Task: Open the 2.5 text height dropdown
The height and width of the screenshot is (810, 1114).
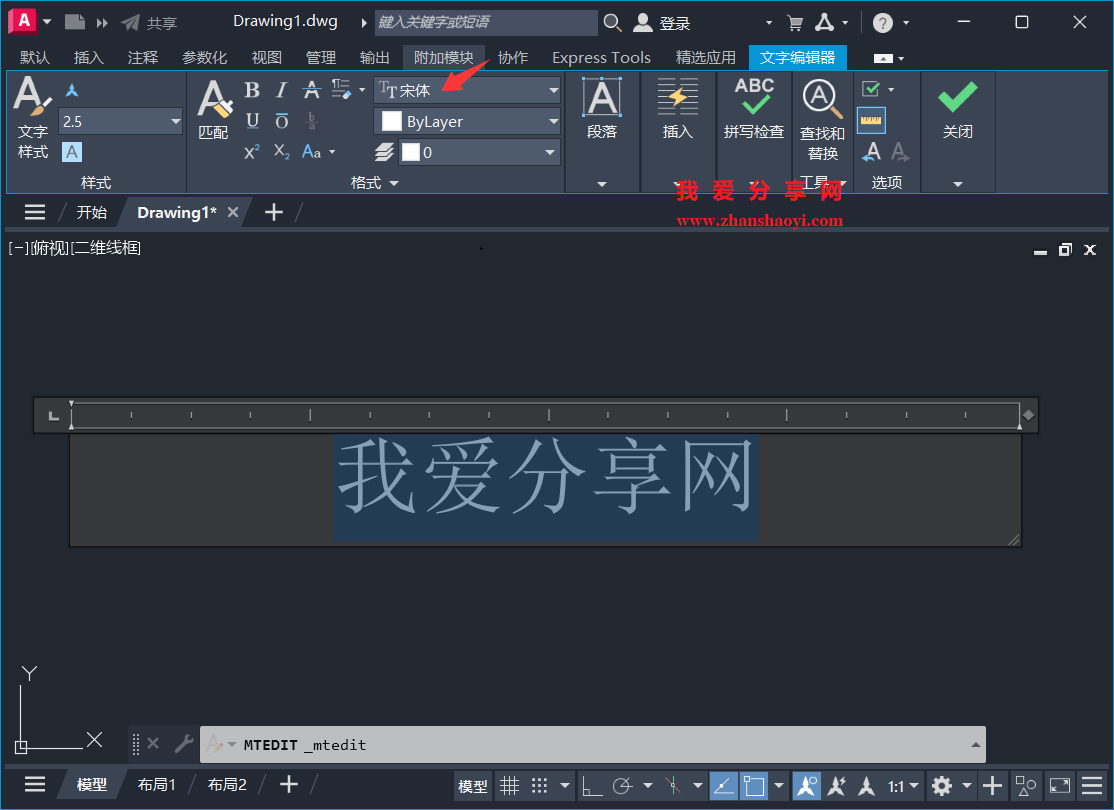Action: coord(120,122)
